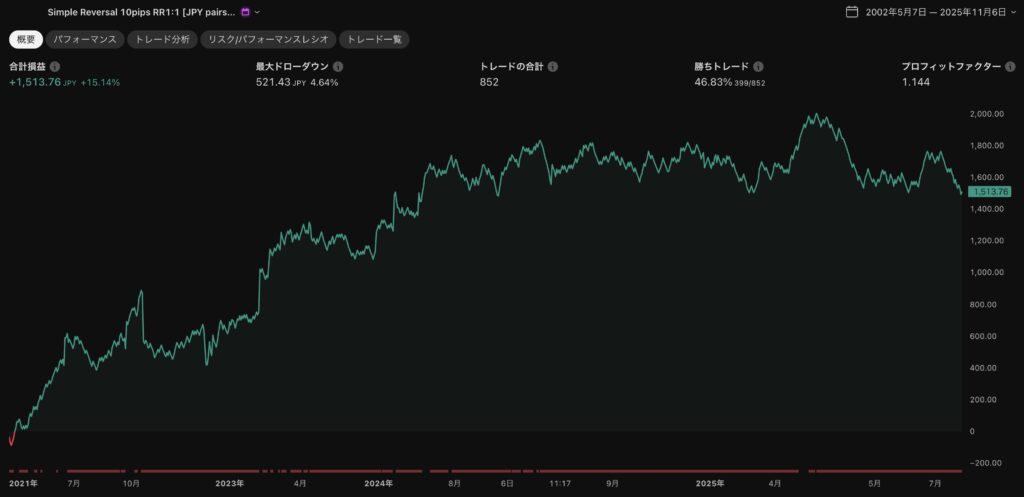Viewport: 1024px width, 497px height.
Task: Switch to the パフォーマンス tab
Action: [85, 40]
